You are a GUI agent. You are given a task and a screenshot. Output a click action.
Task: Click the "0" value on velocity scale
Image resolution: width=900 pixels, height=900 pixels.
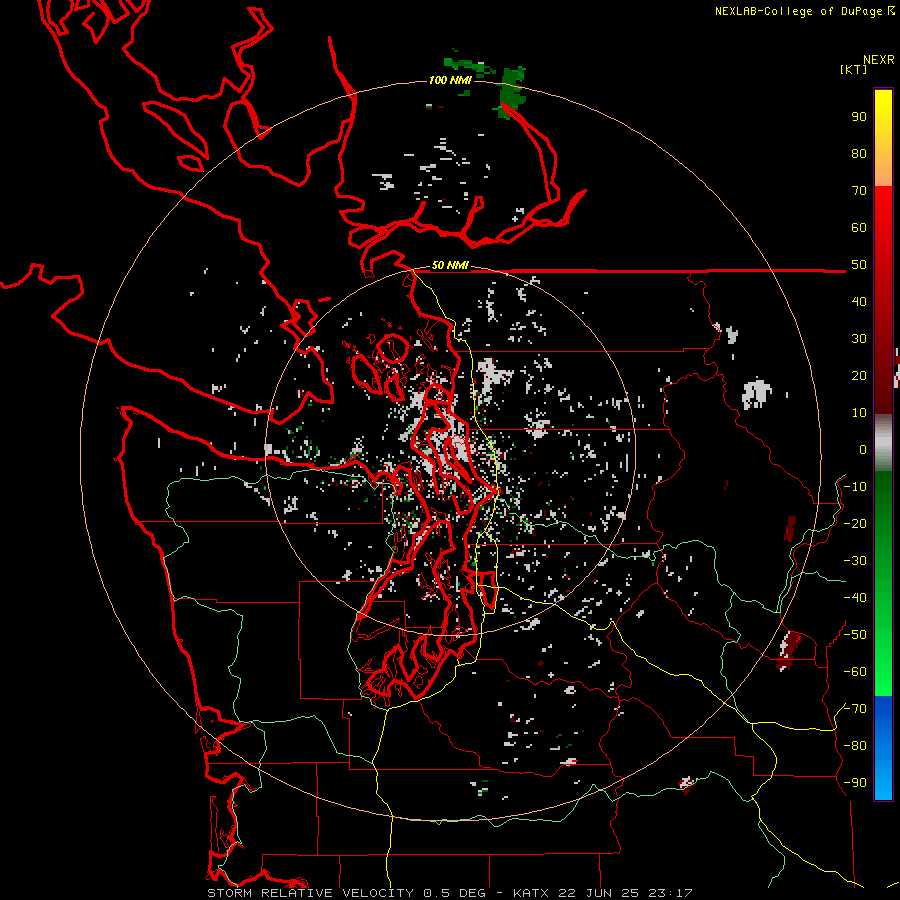(x=863, y=449)
